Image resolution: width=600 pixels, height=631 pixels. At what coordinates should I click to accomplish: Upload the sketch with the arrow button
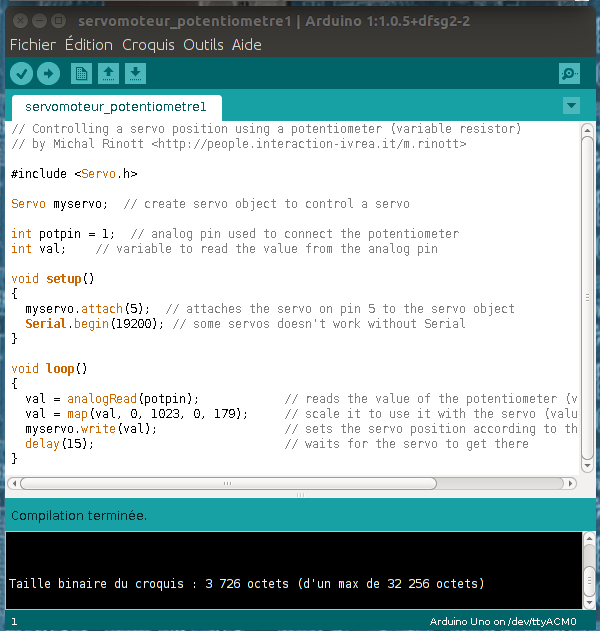(x=48, y=73)
